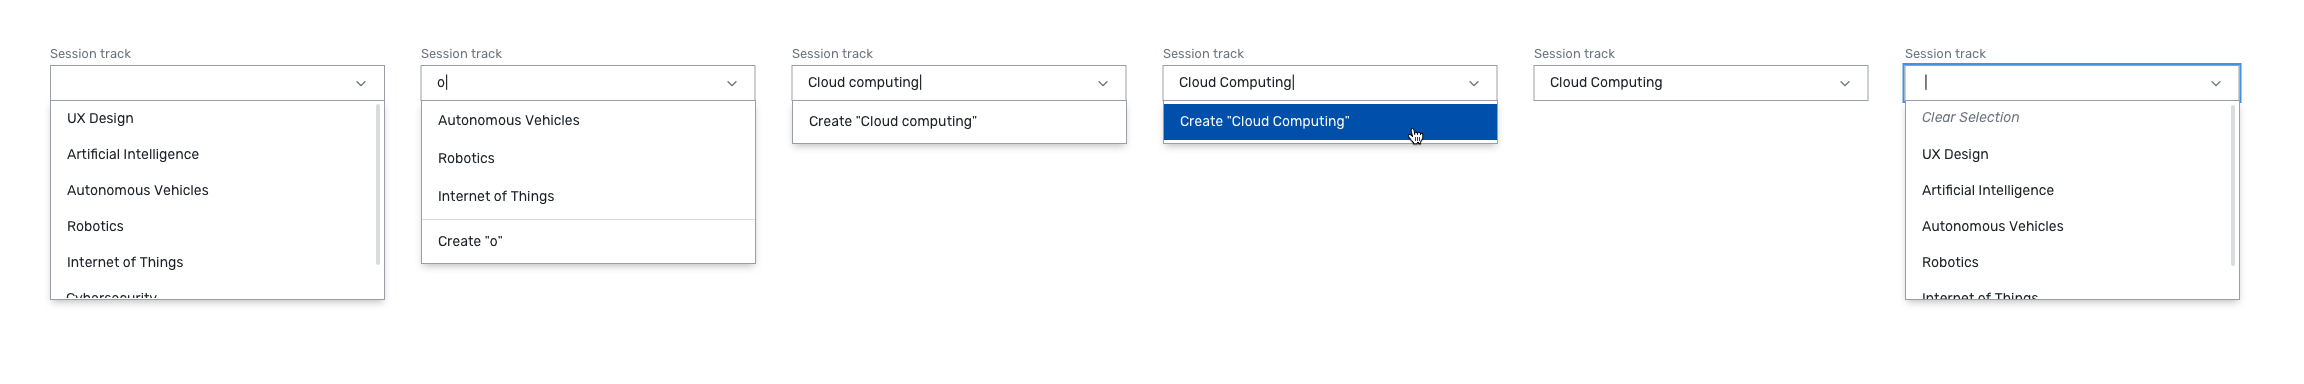The width and height of the screenshot is (2304, 384).
Task: Select Internet of Things in filtered list
Action: (588, 196)
